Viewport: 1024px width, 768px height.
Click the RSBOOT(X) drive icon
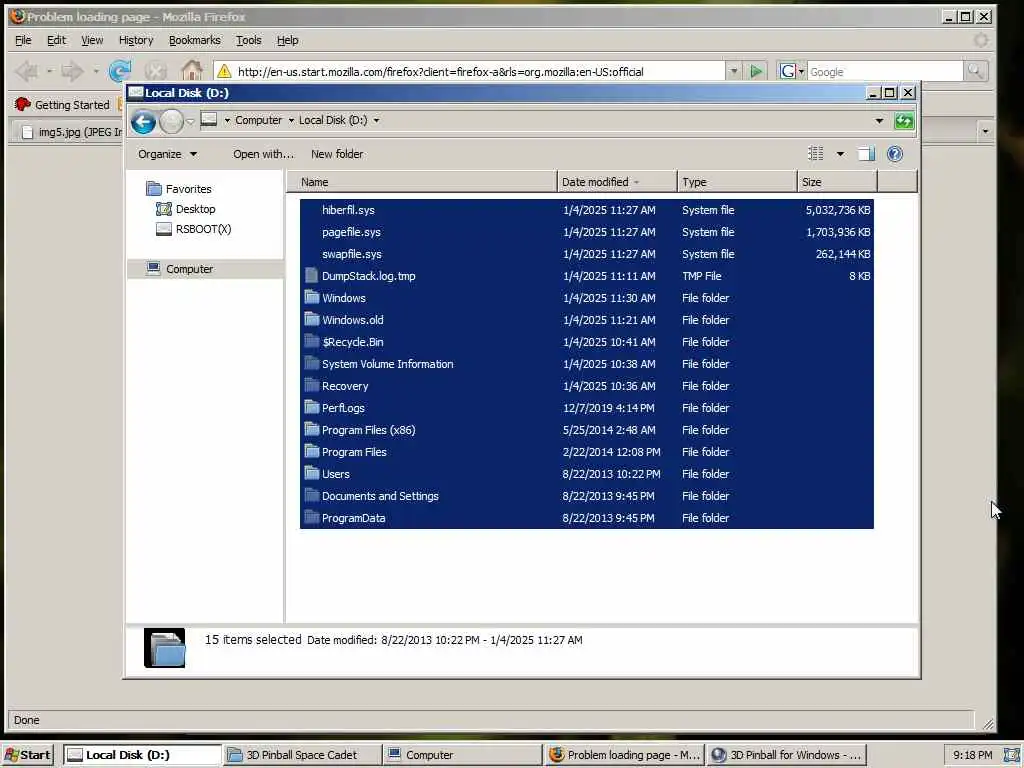tap(164, 229)
